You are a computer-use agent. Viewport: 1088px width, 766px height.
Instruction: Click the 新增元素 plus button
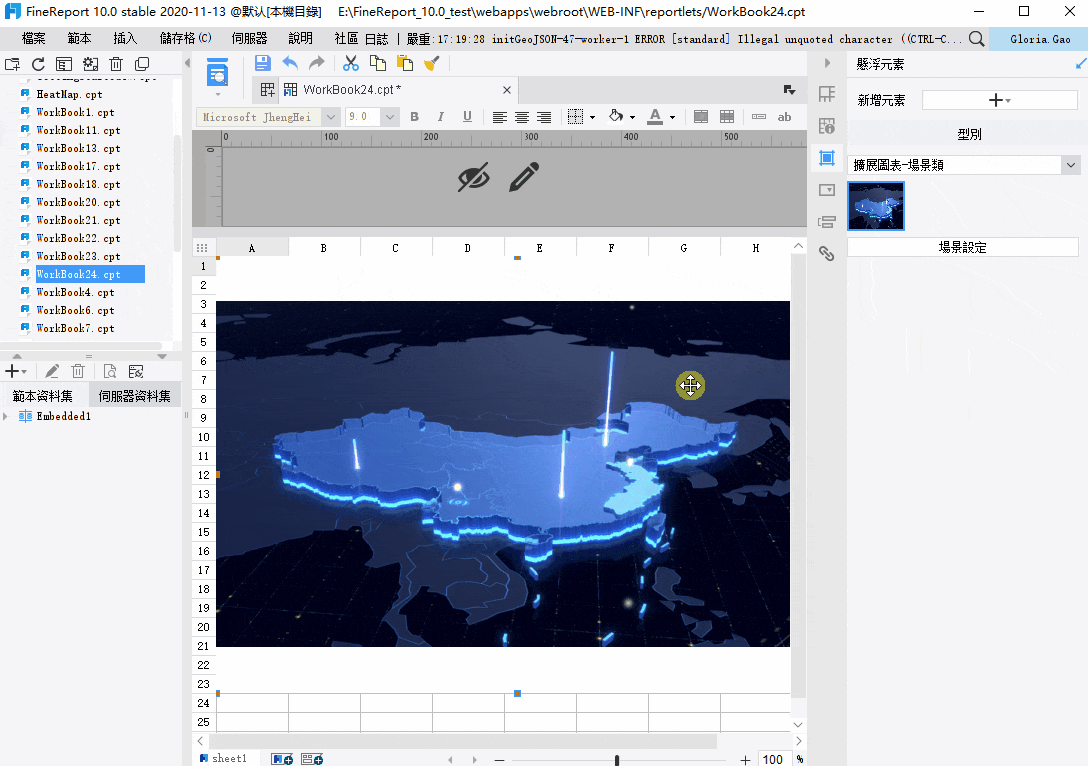click(999, 100)
